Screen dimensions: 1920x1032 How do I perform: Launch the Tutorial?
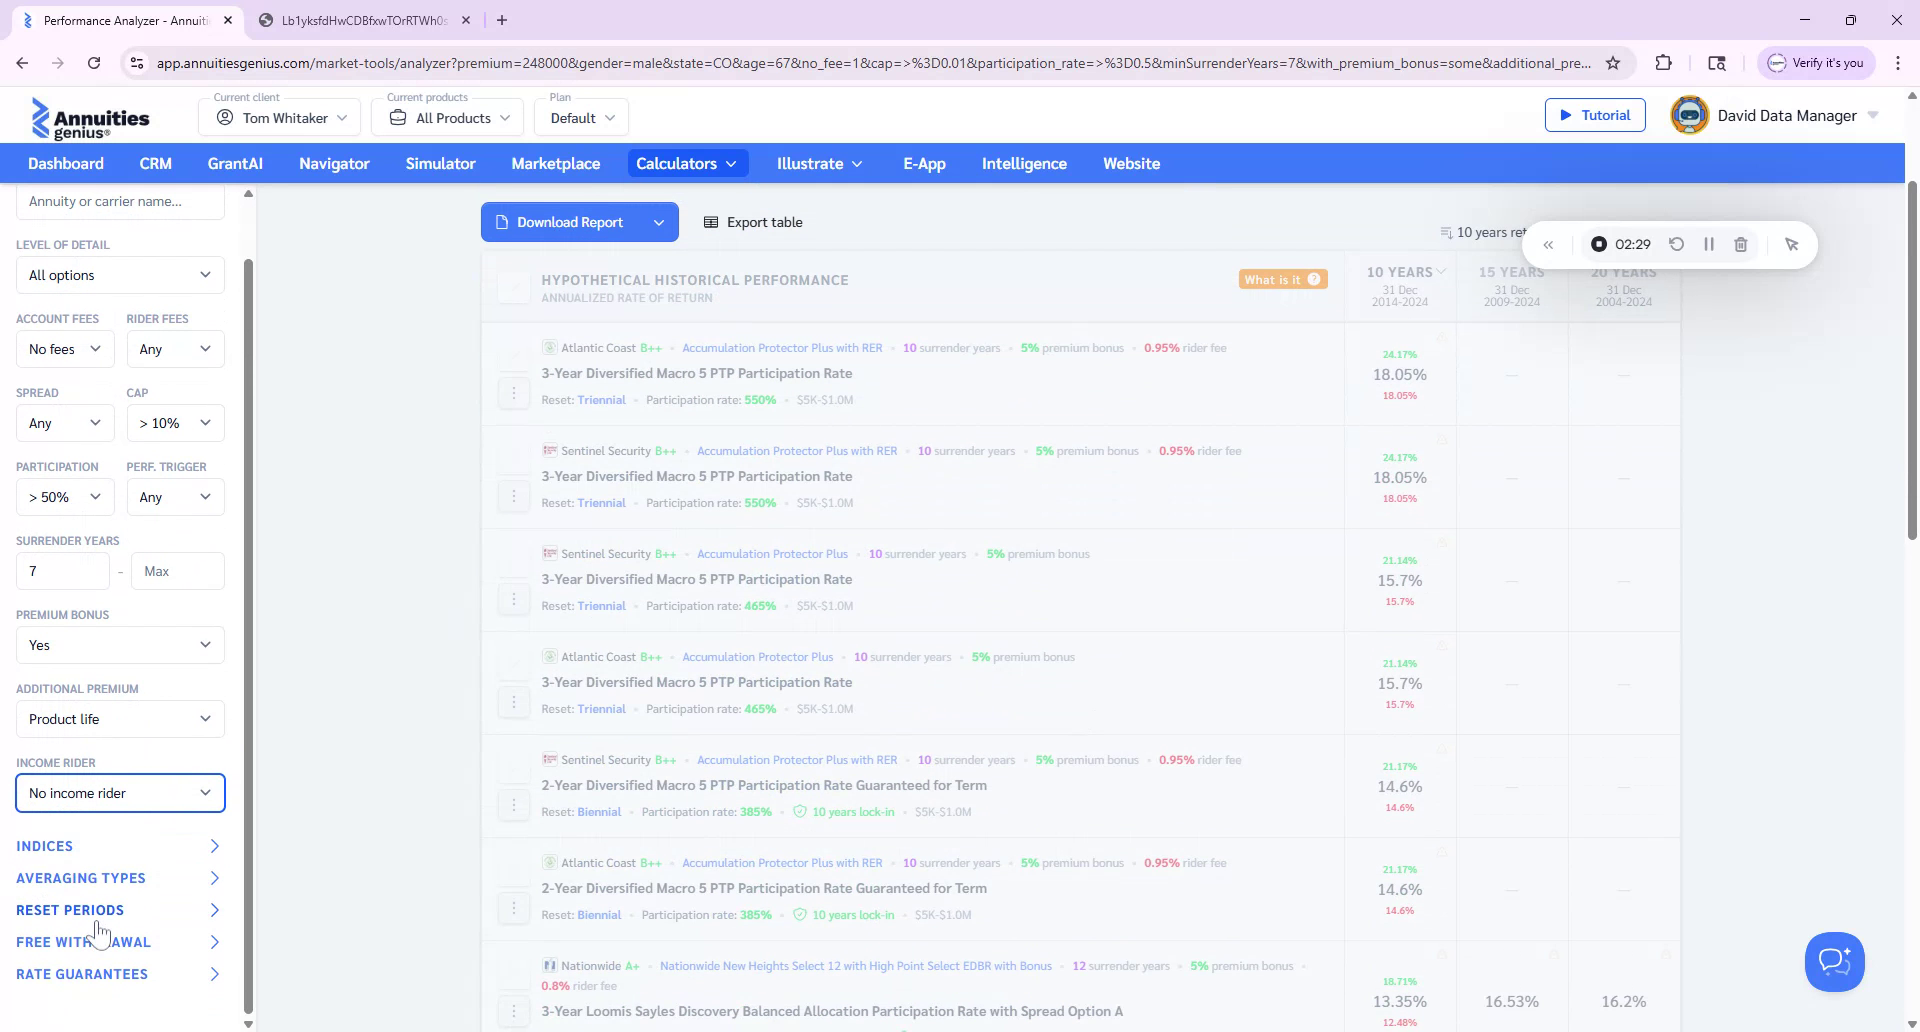(x=1594, y=115)
